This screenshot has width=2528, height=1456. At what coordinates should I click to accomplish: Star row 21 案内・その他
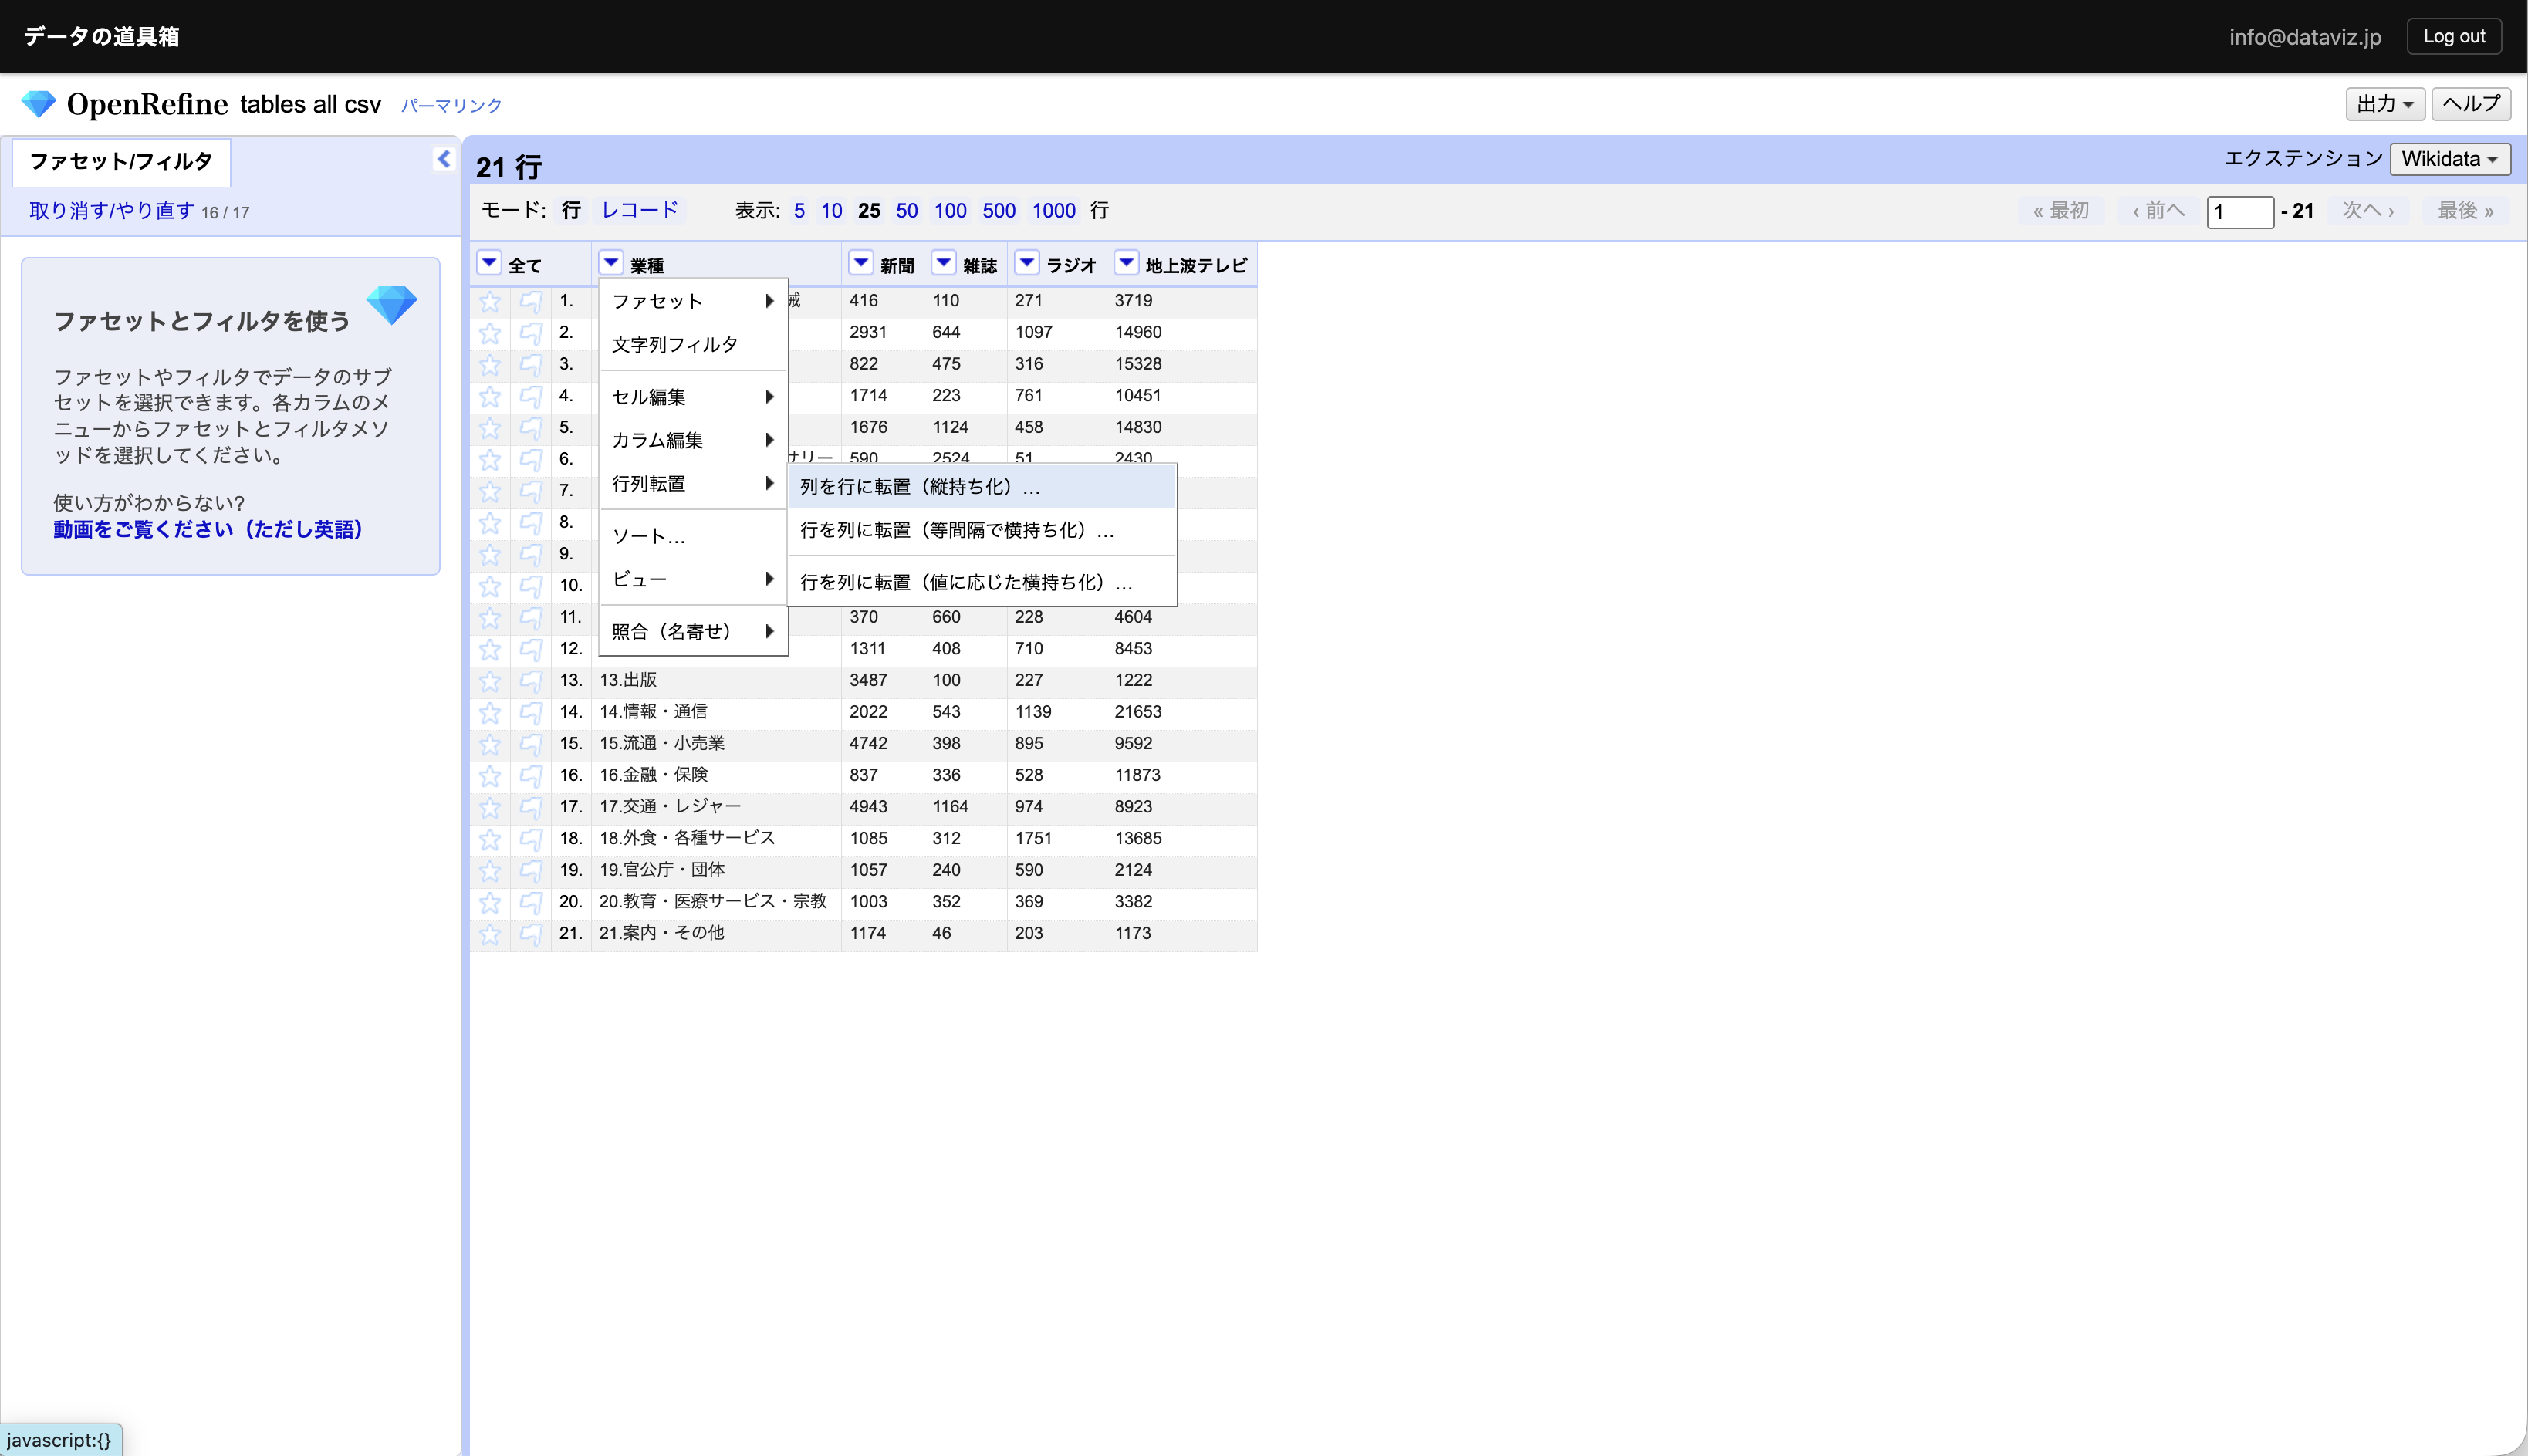click(490, 934)
